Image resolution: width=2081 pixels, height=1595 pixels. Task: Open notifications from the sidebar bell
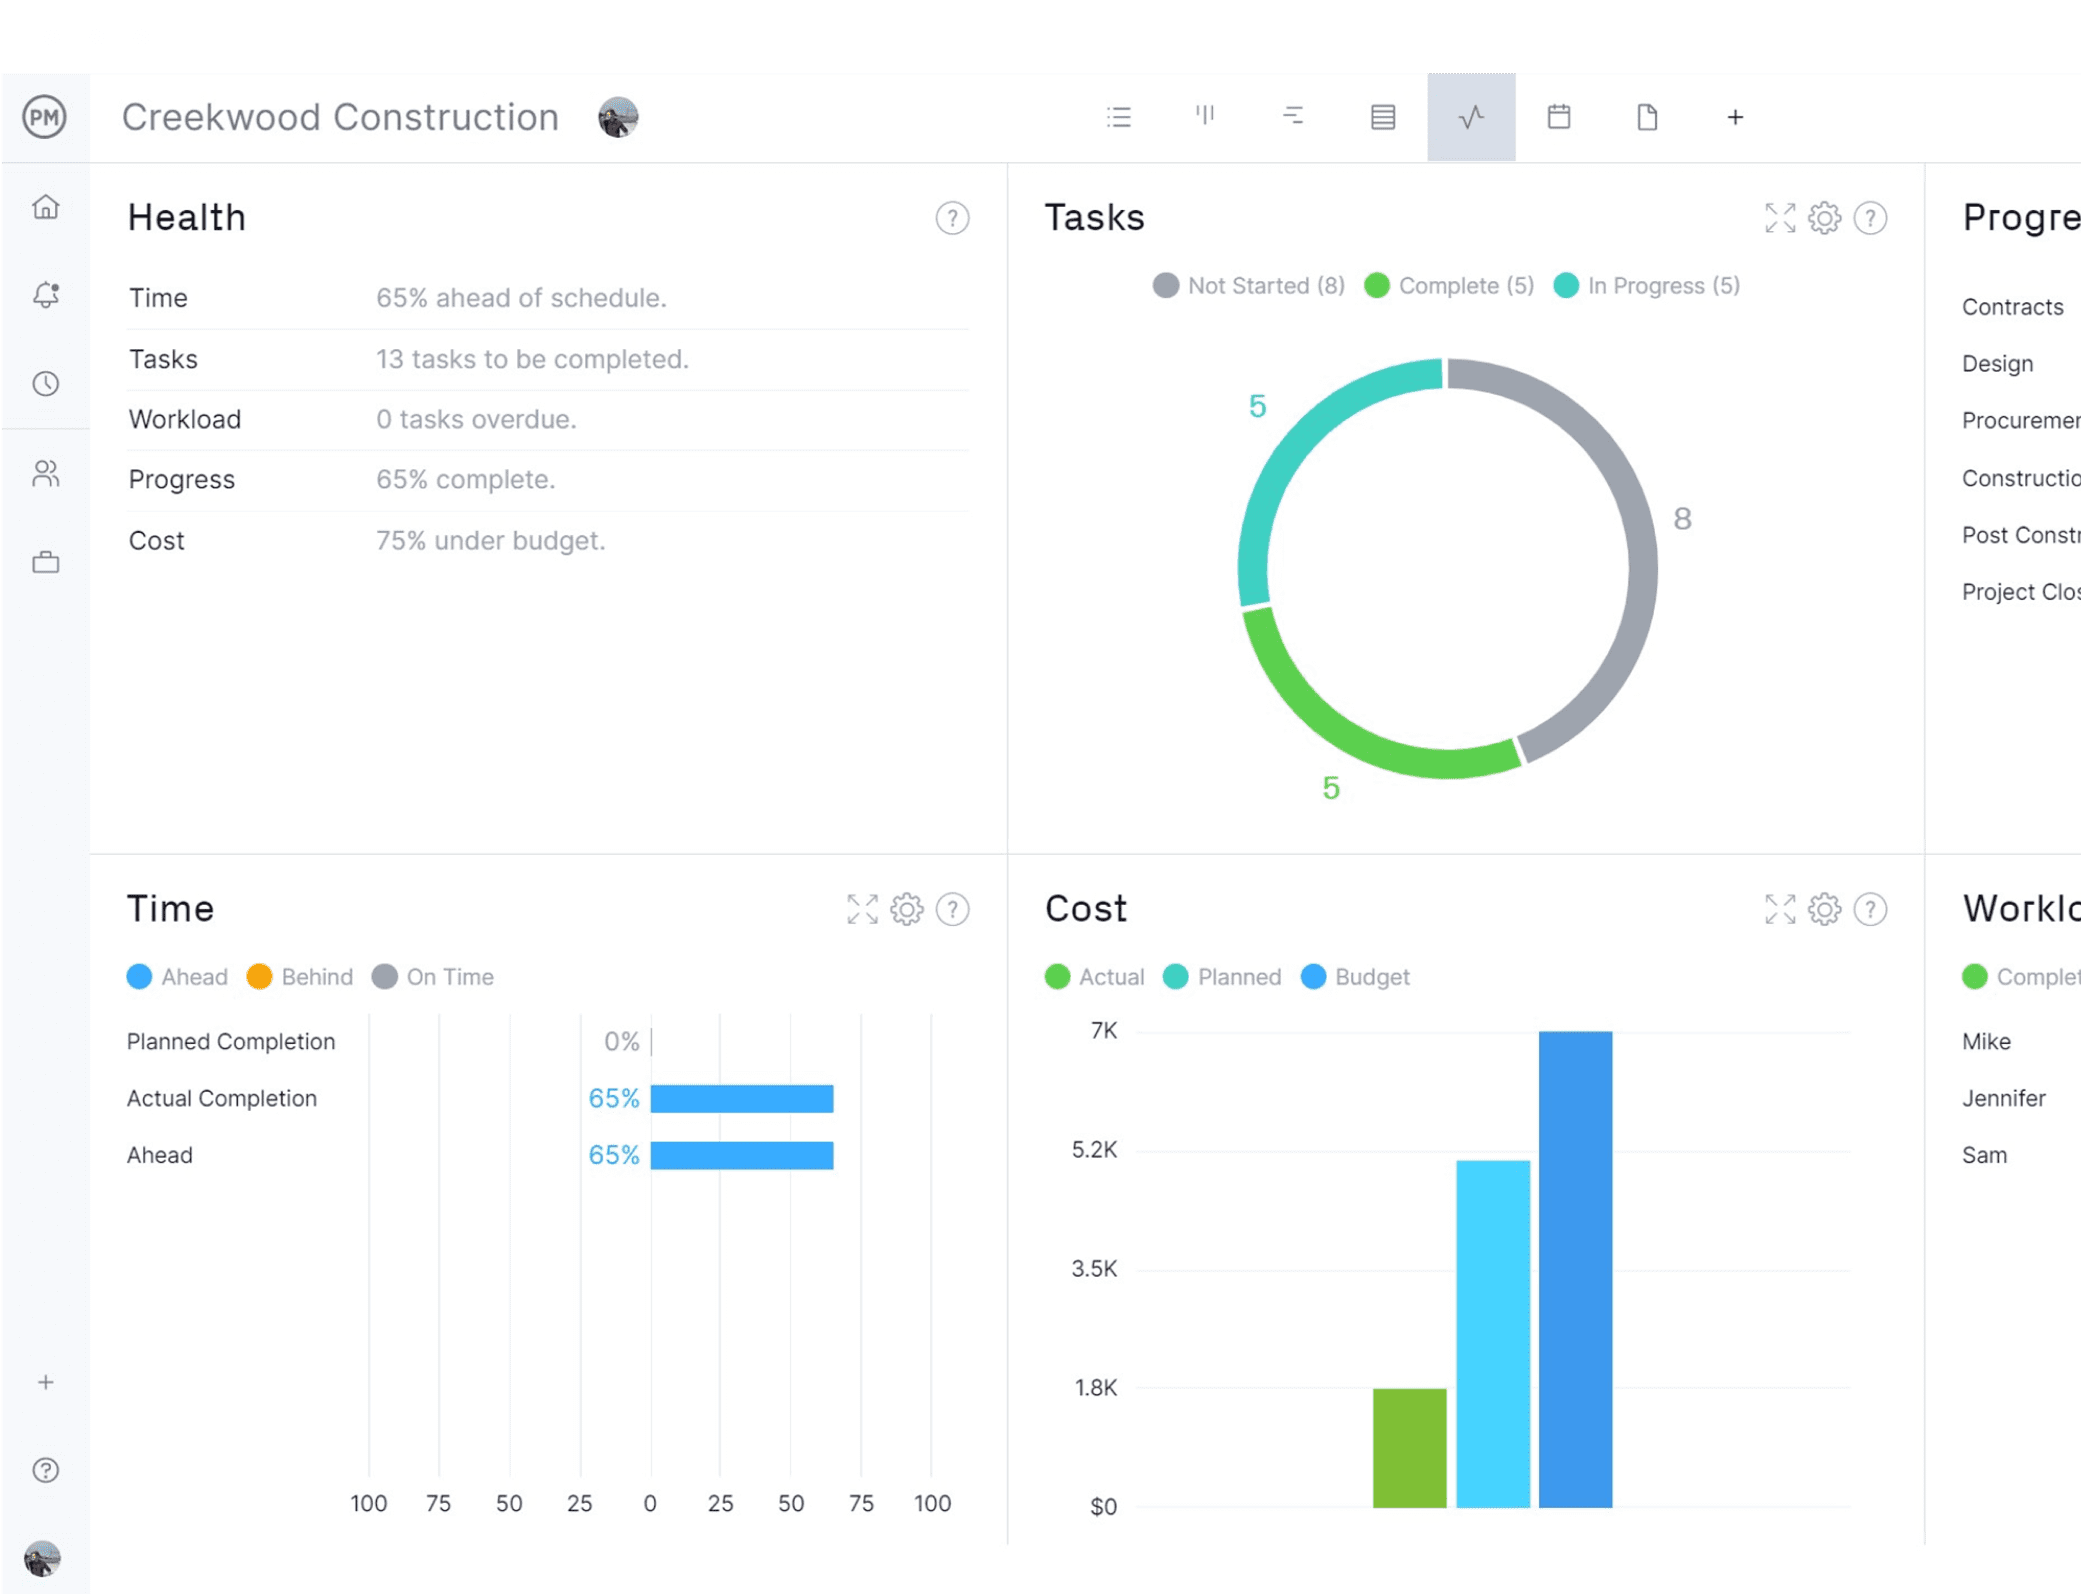click(x=46, y=295)
